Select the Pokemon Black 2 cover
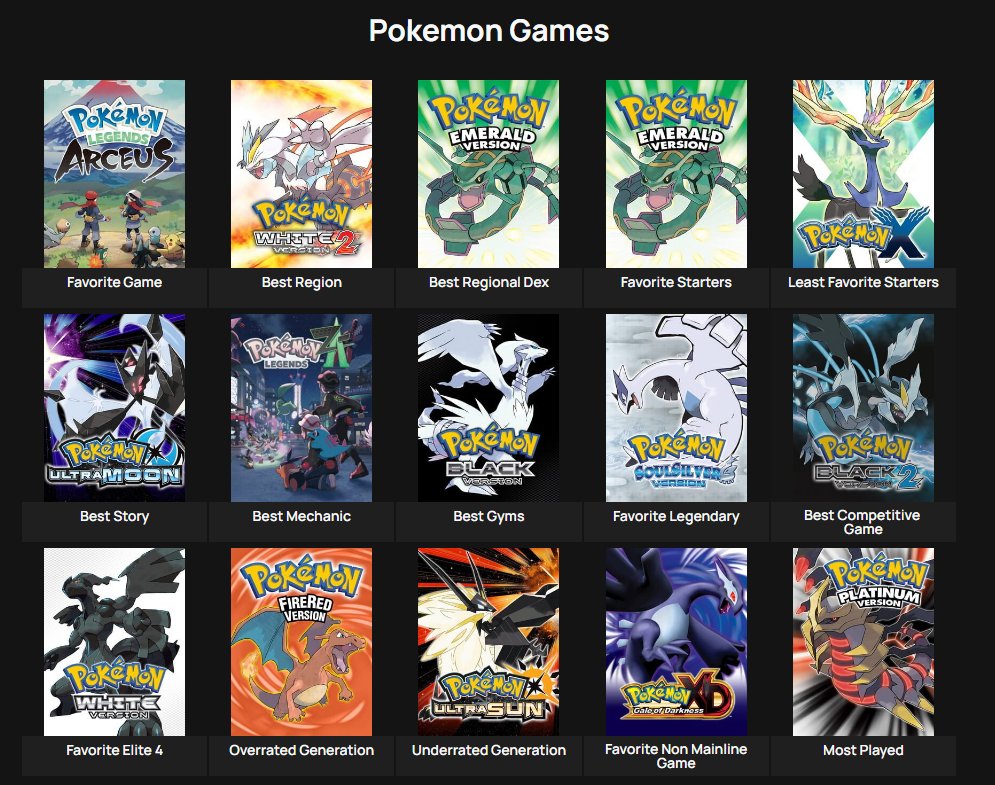The height and width of the screenshot is (785, 995). pyautogui.click(x=864, y=408)
